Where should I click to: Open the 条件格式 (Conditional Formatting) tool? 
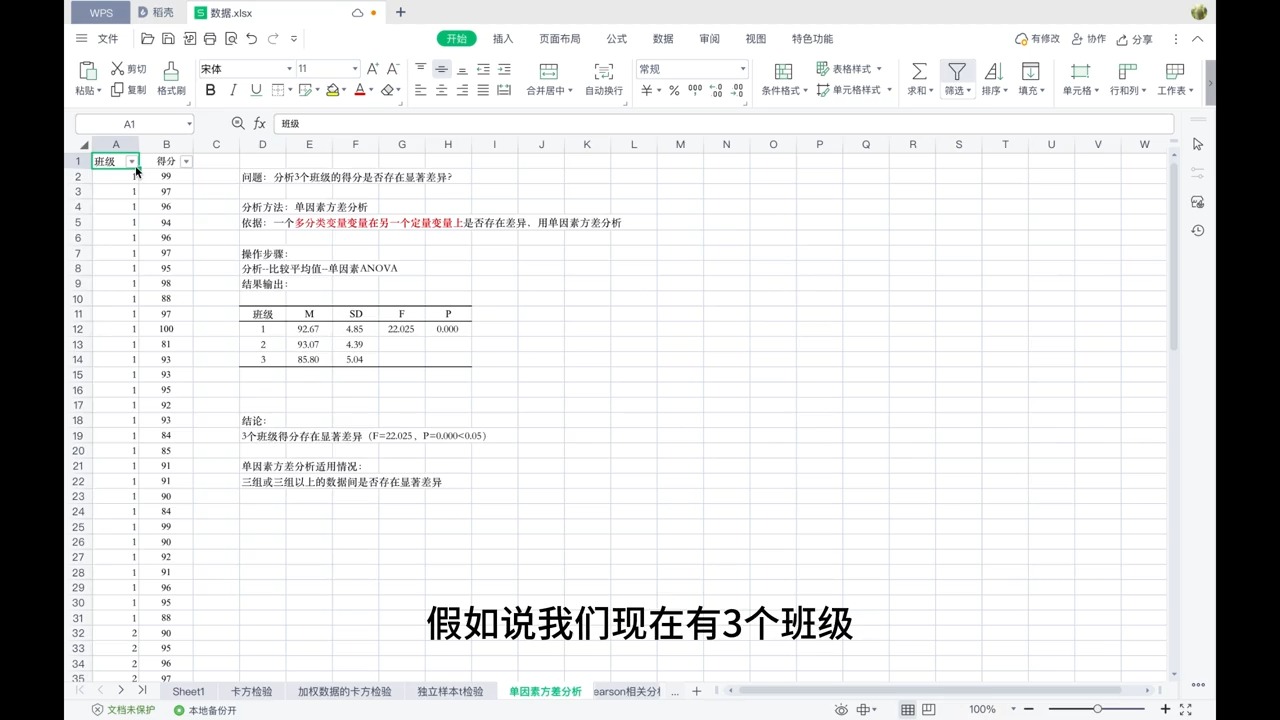[782, 78]
